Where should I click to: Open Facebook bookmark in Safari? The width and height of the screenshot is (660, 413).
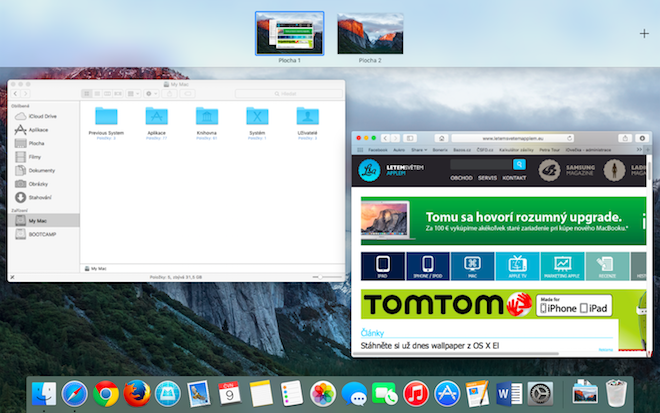point(378,150)
